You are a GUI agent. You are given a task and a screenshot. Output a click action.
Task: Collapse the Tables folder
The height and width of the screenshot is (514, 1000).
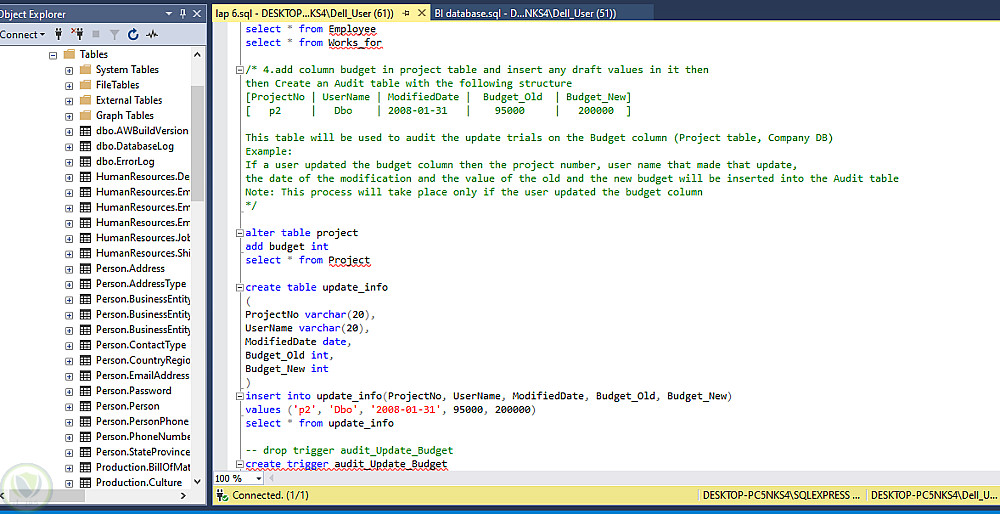click(53, 55)
